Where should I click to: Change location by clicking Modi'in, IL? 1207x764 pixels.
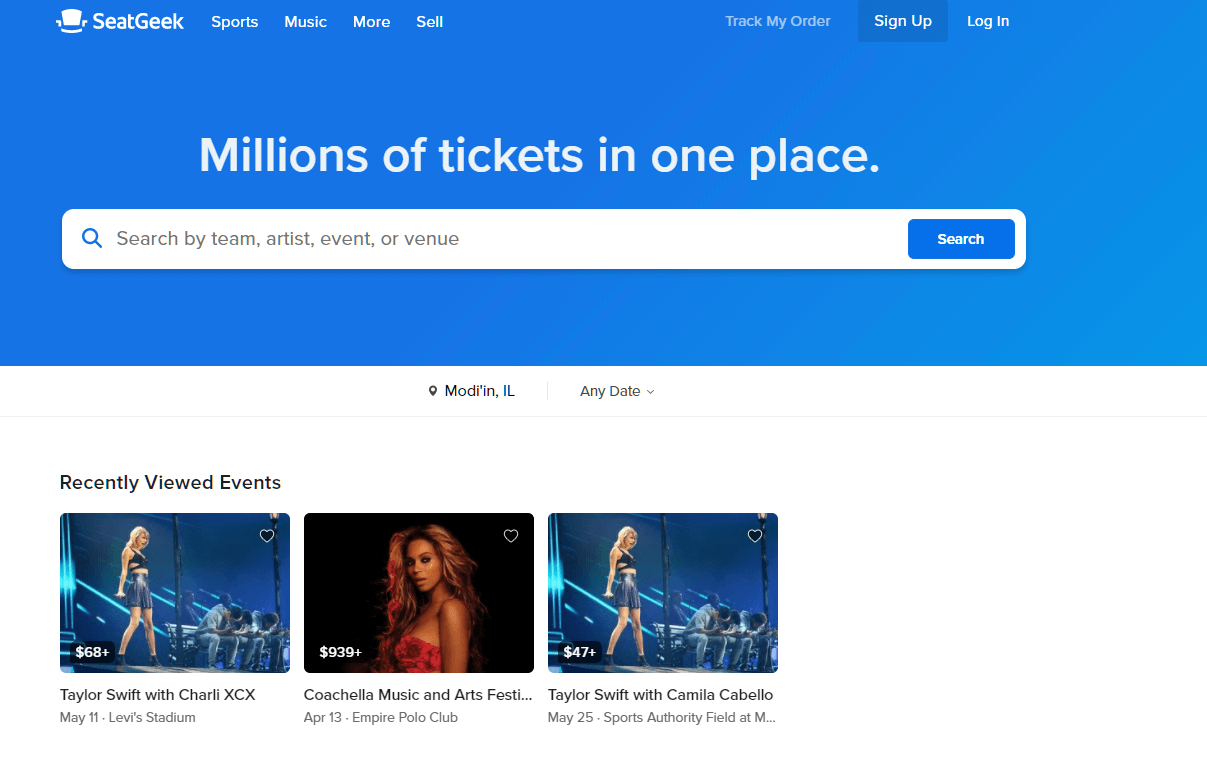click(x=479, y=391)
